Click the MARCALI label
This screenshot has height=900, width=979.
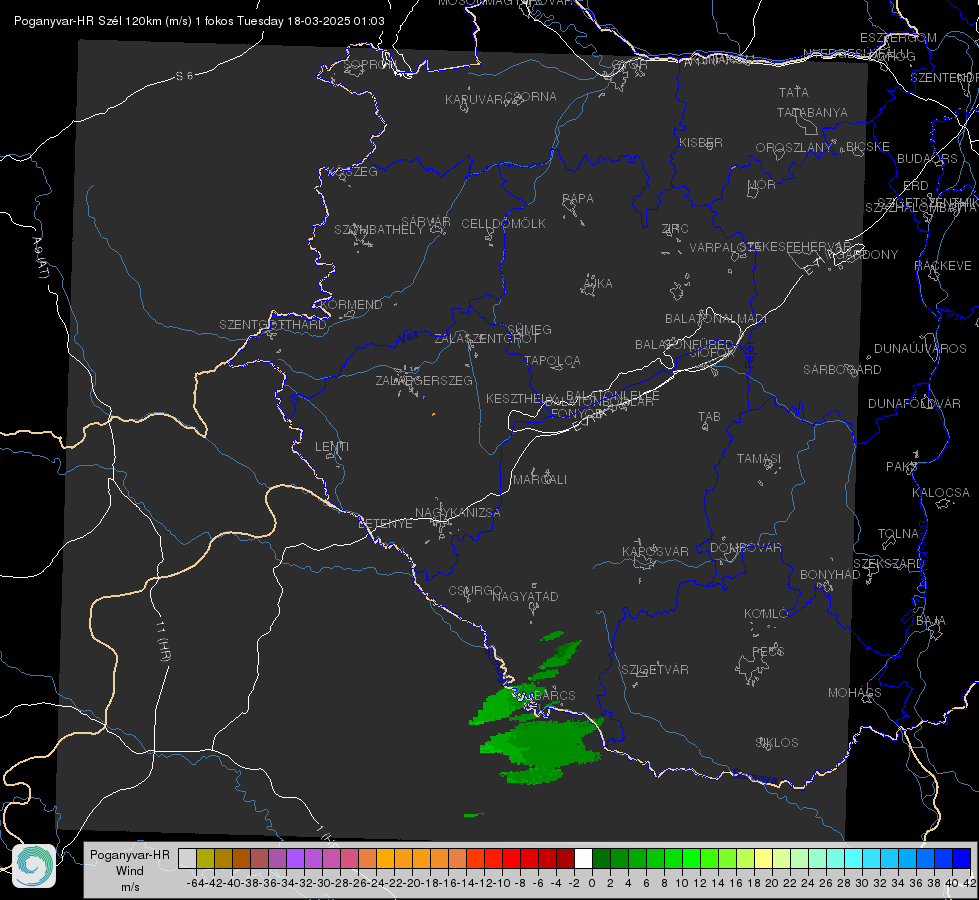click(x=539, y=480)
